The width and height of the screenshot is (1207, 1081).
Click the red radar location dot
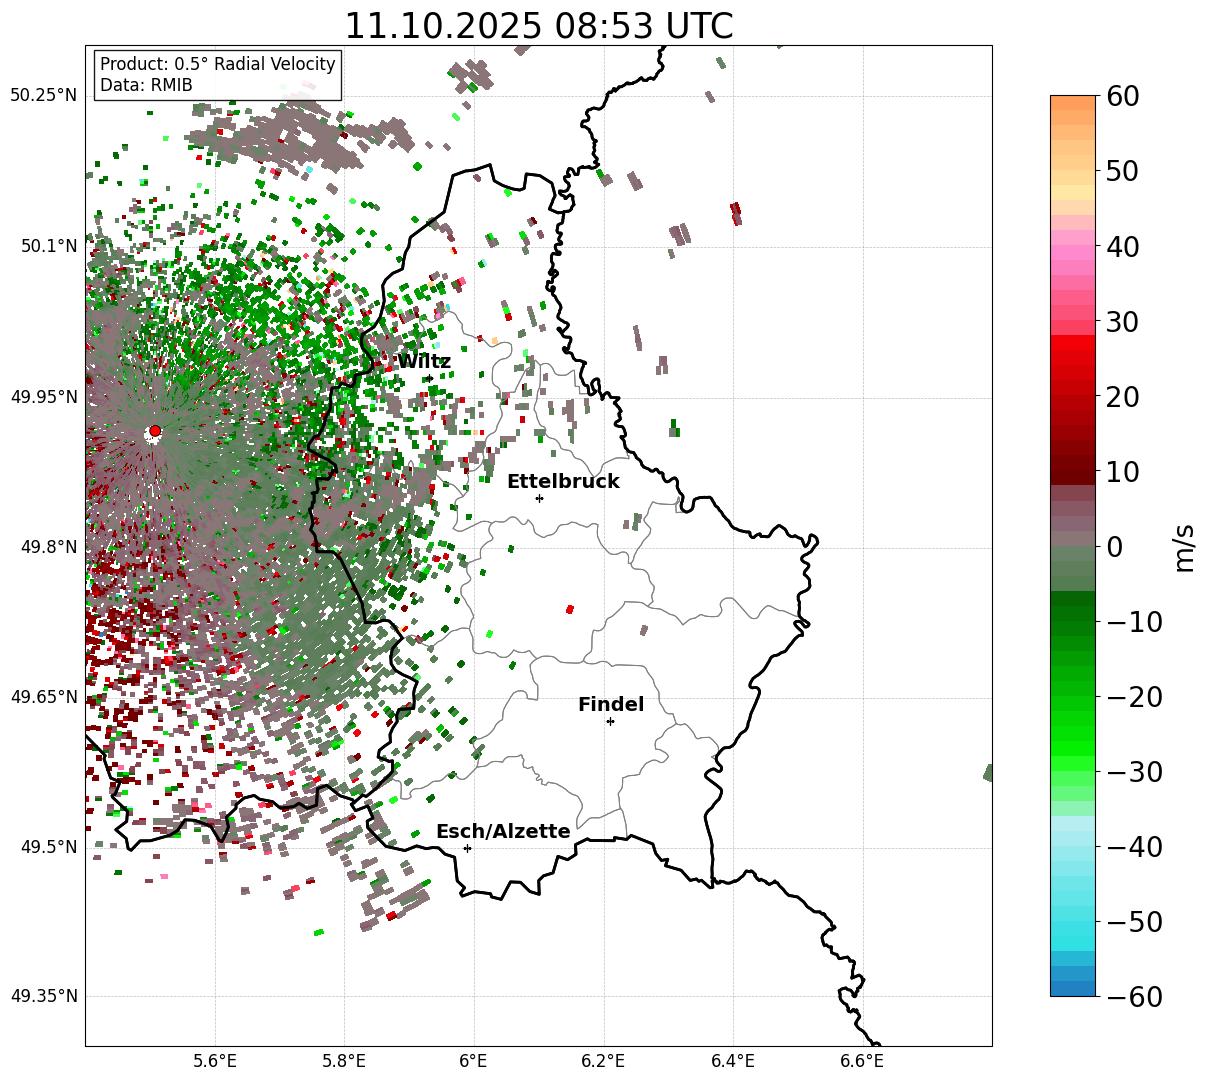tap(154, 431)
